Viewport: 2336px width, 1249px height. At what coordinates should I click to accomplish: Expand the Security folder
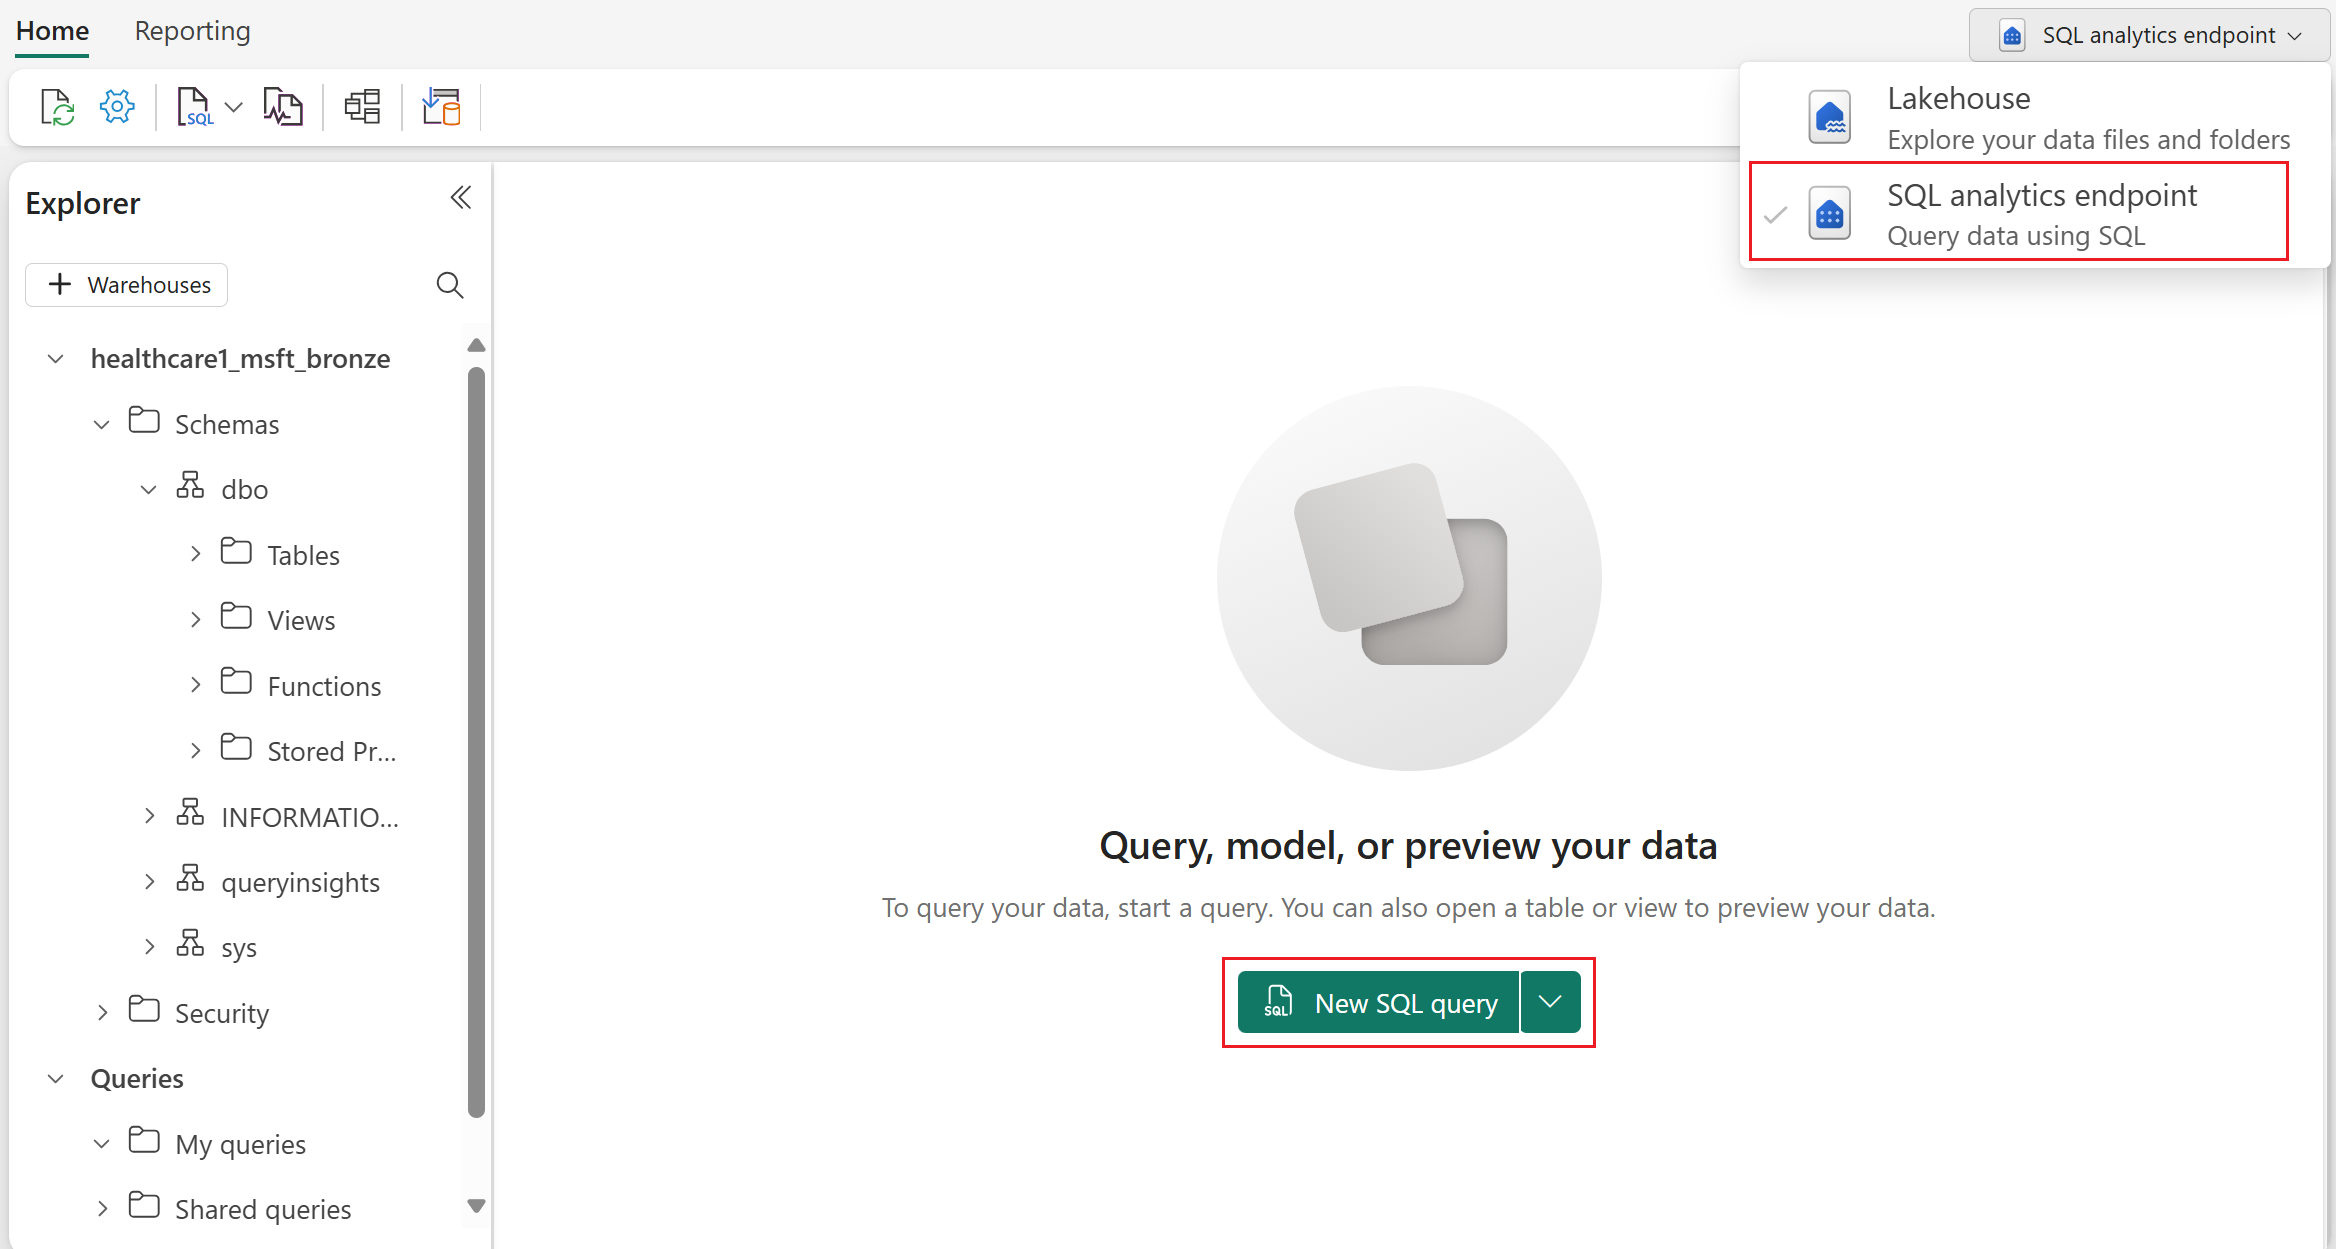(x=103, y=1013)
